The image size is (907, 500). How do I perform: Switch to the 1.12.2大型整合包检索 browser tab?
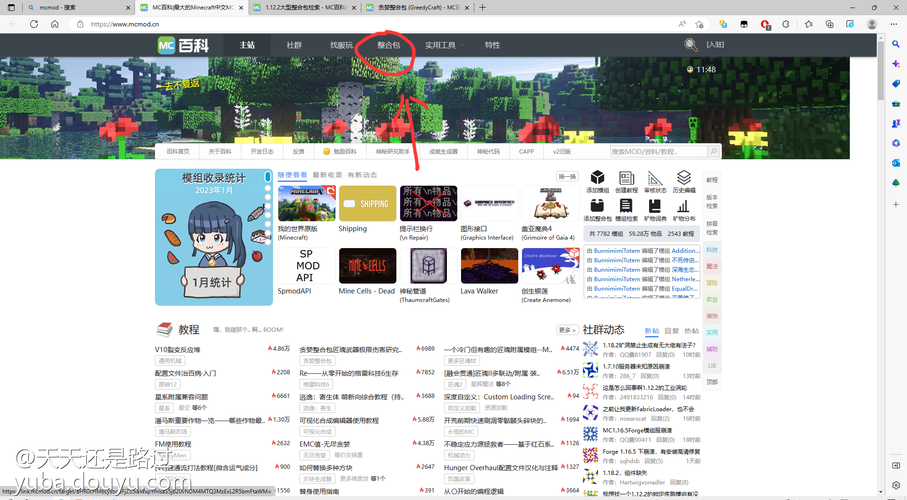coord(305,8)
